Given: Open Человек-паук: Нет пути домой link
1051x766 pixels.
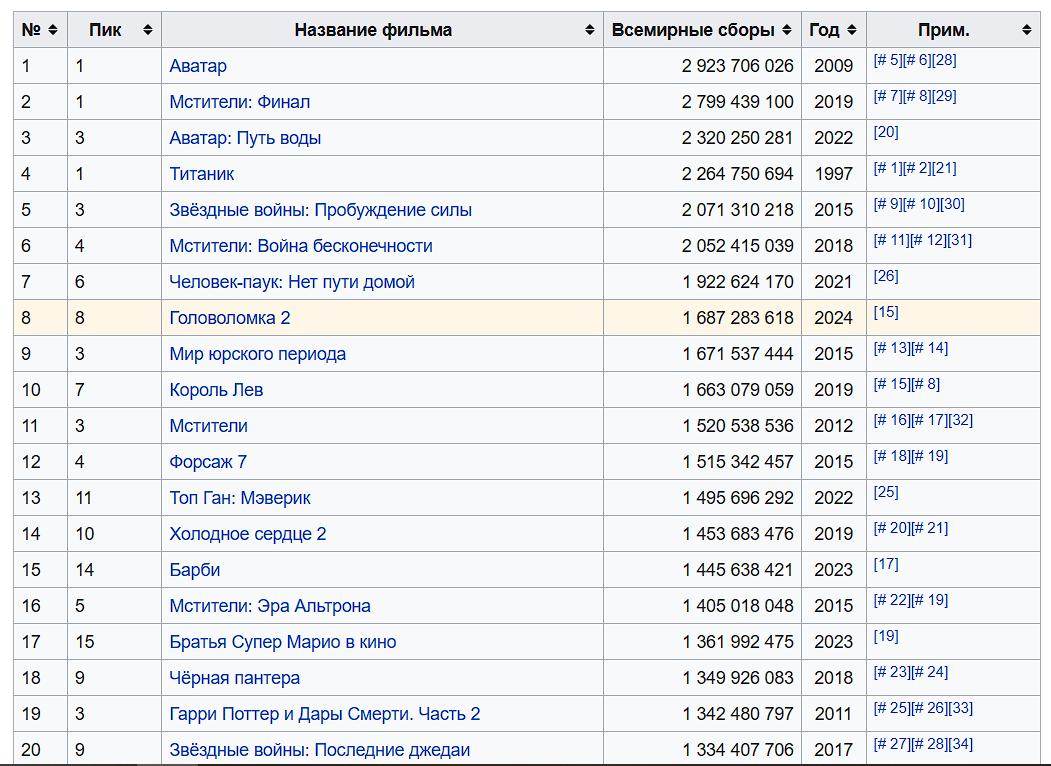Looking at the screenshot, I should (x=292, y=282).
